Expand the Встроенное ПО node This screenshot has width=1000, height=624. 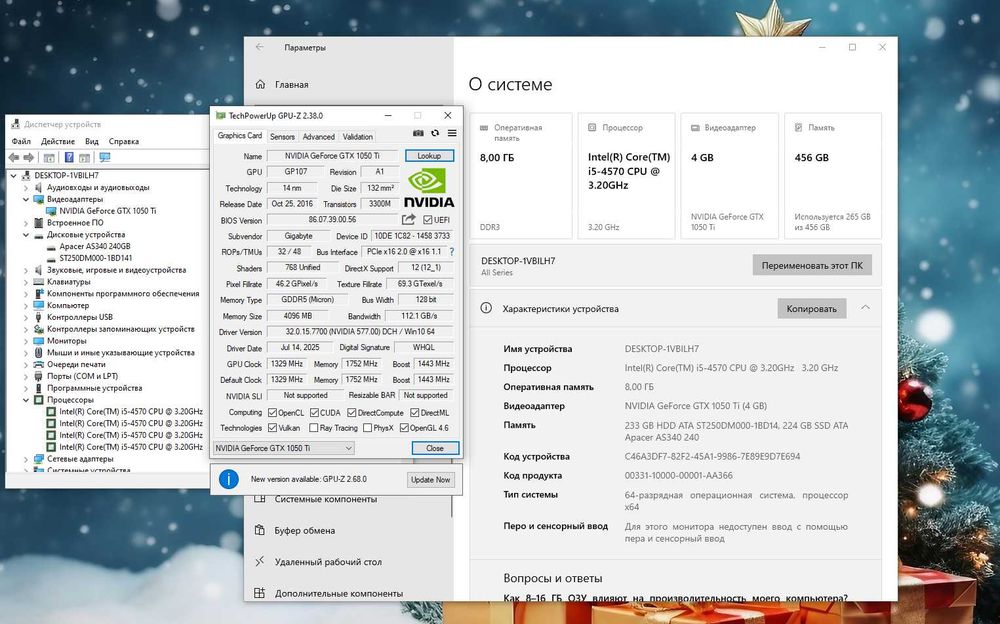coord(26,223)
